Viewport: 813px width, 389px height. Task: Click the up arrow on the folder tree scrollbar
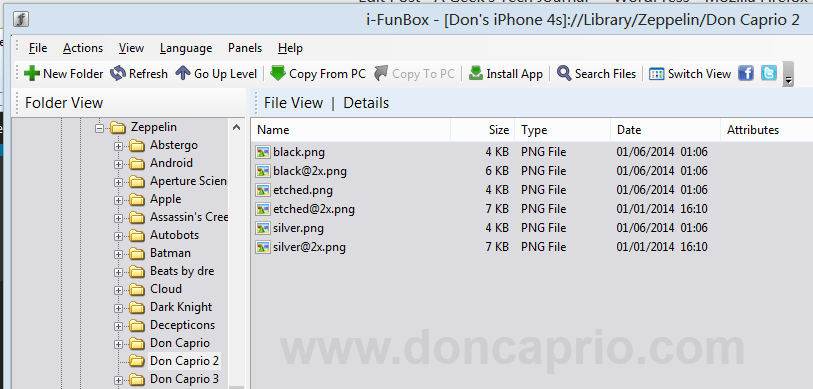tap(236, 127)
